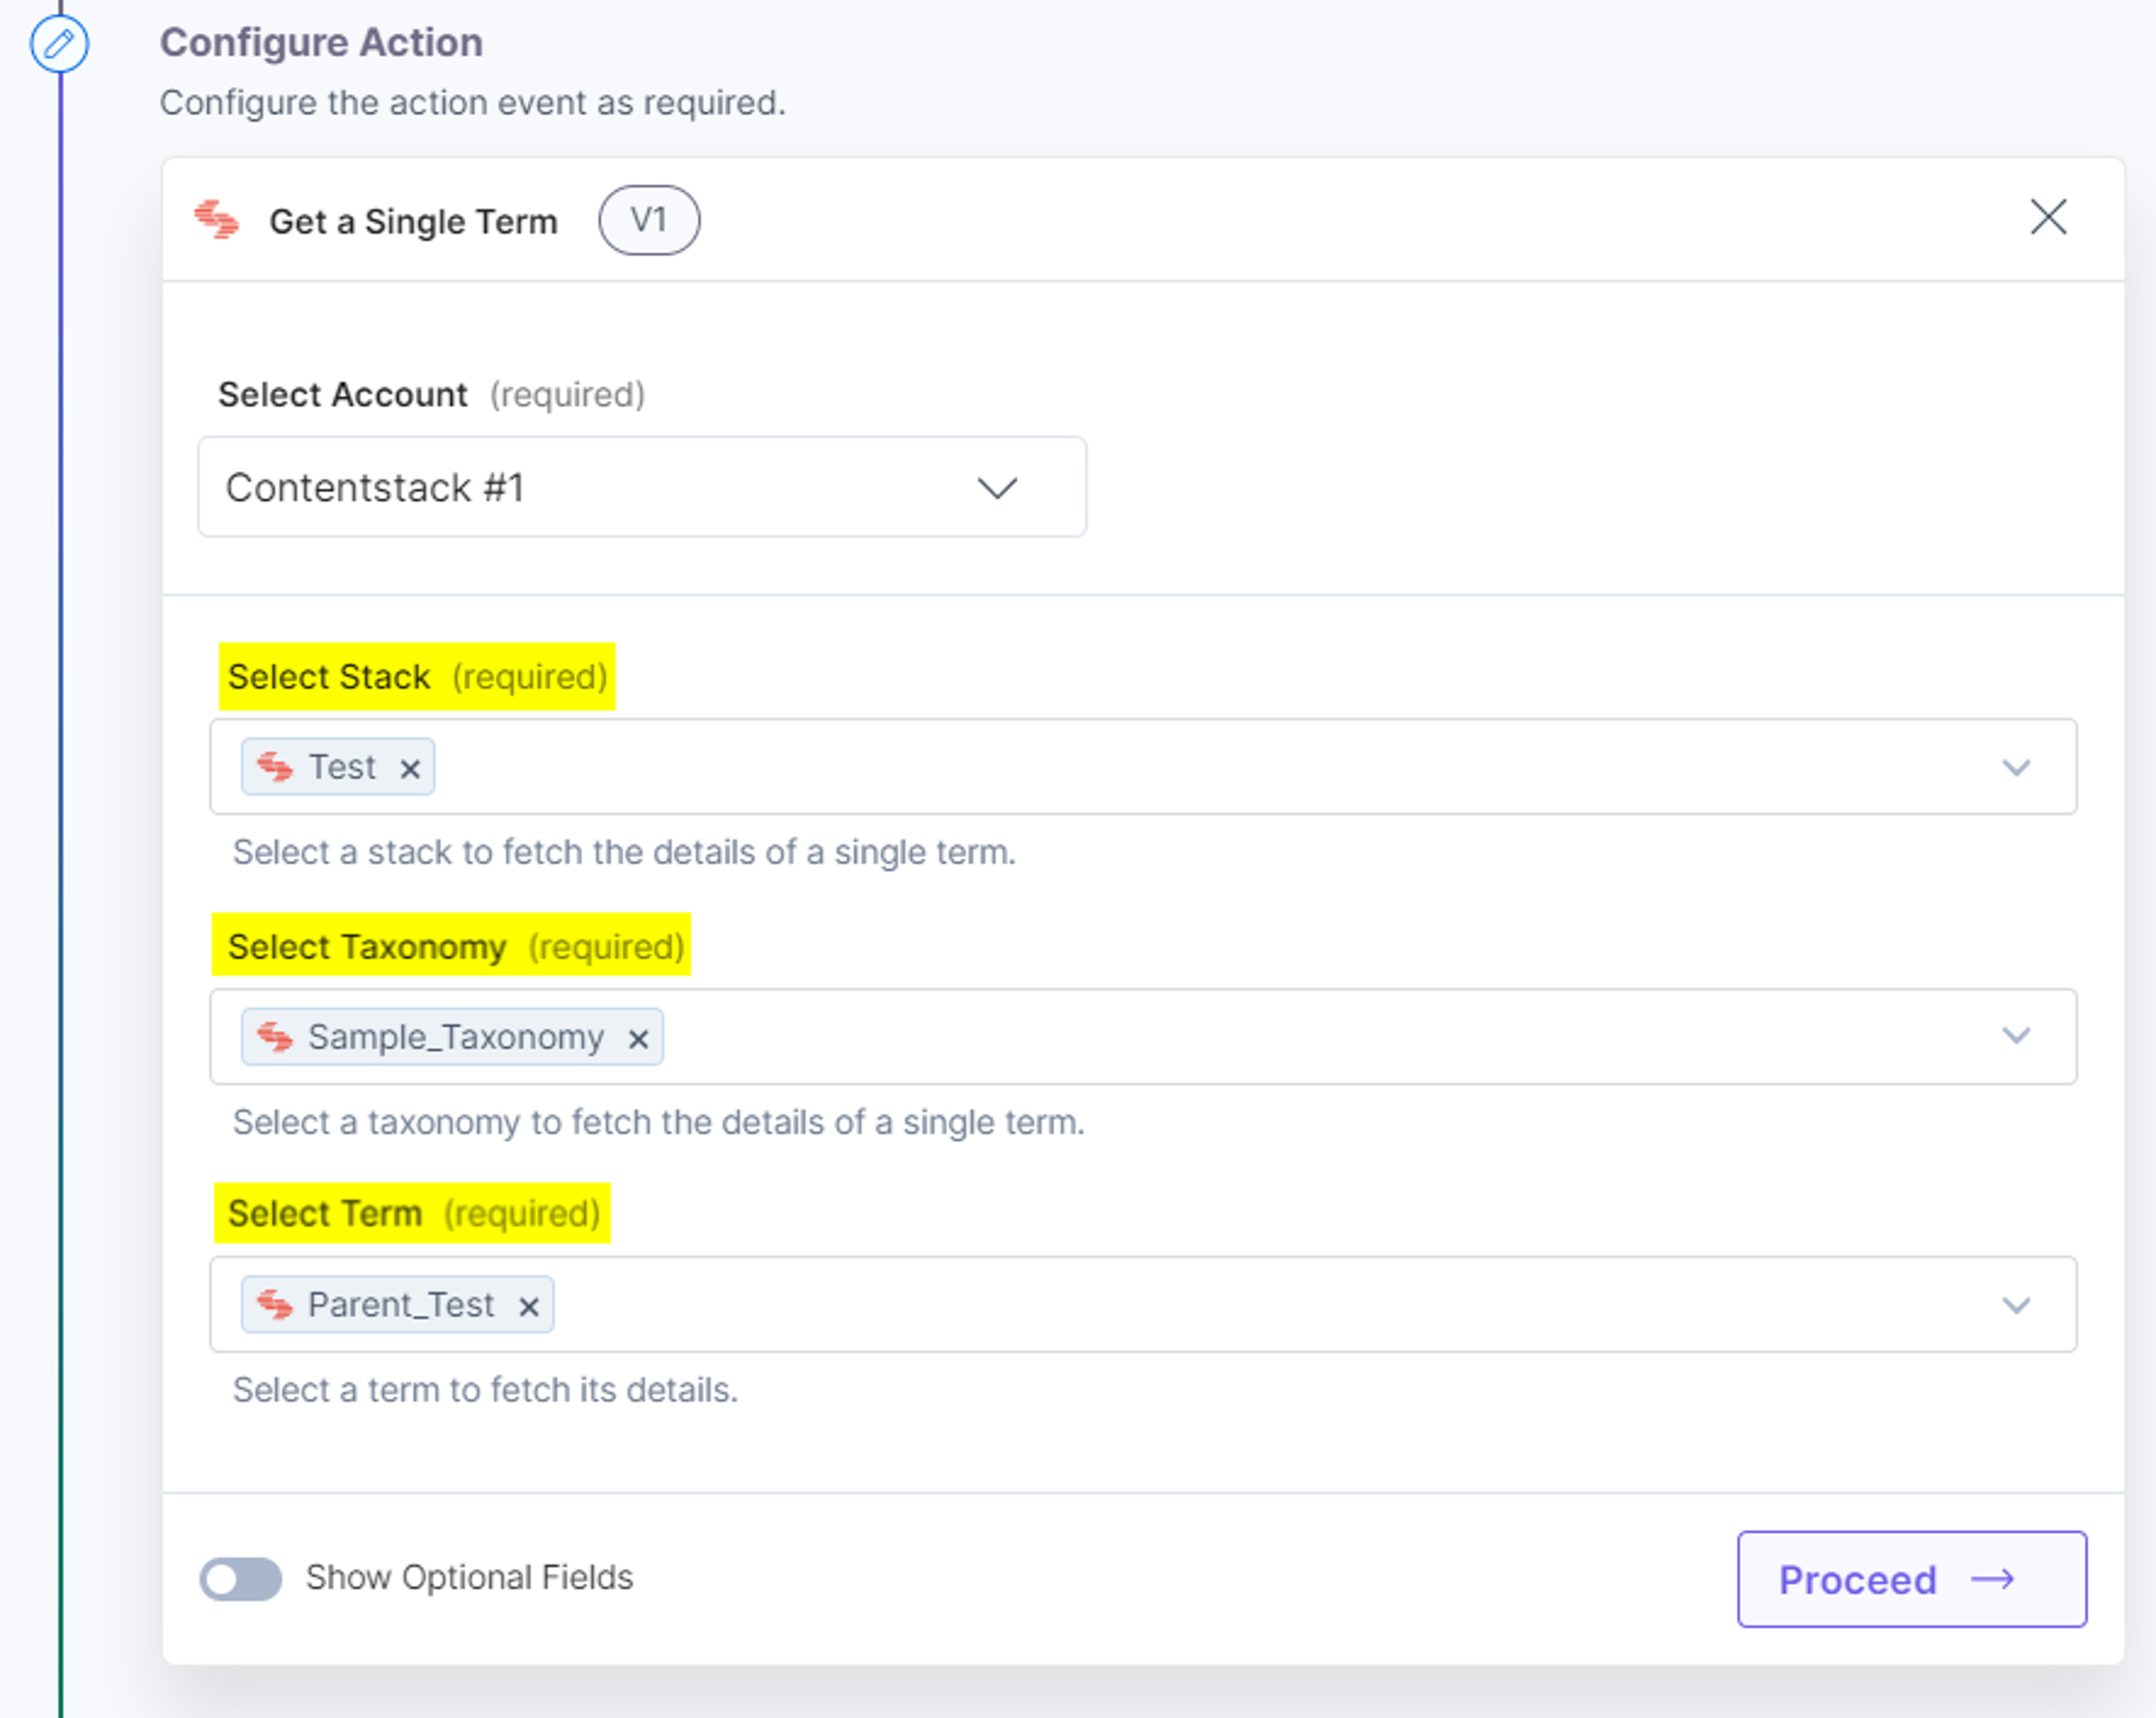Click the Select Term label
2156x1718 pixels.
point(325,1214)
